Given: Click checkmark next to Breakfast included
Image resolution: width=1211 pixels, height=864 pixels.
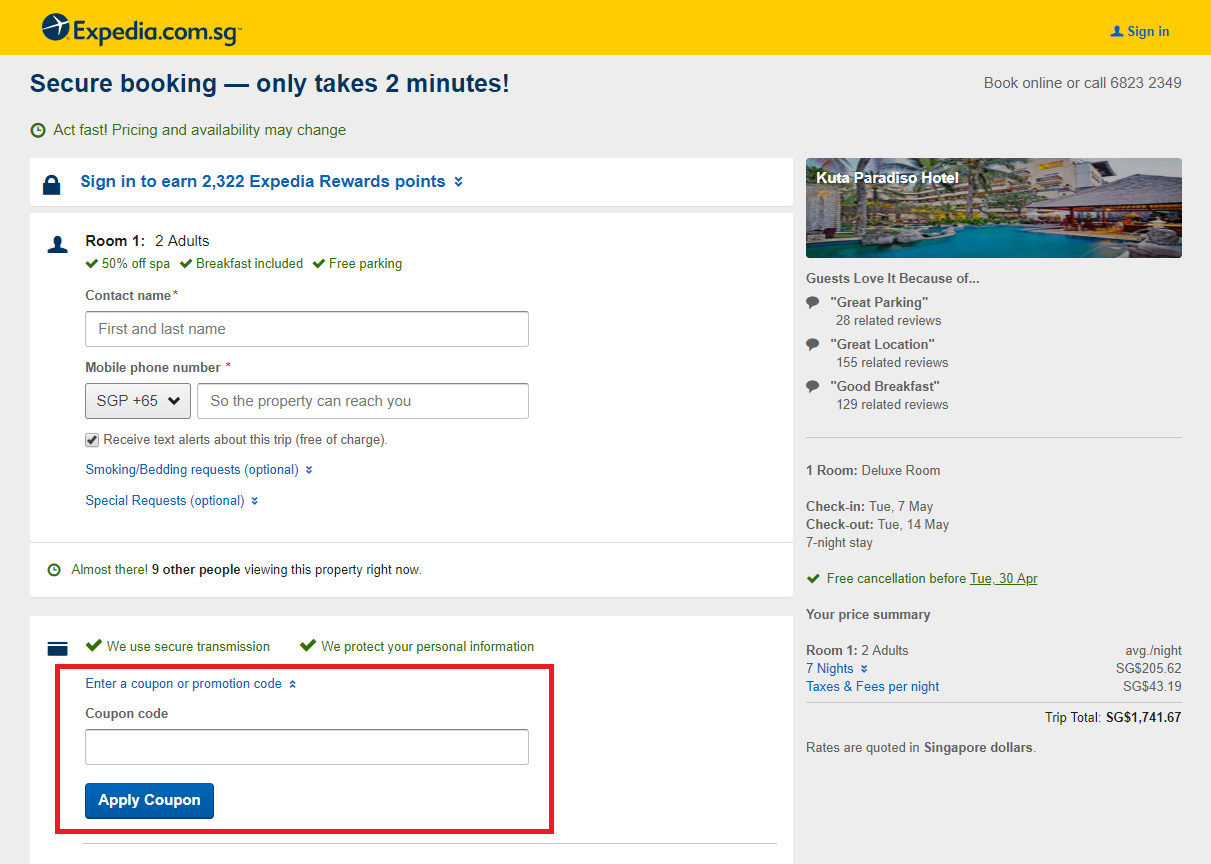Looking at the screenshot, I should 186,264.
